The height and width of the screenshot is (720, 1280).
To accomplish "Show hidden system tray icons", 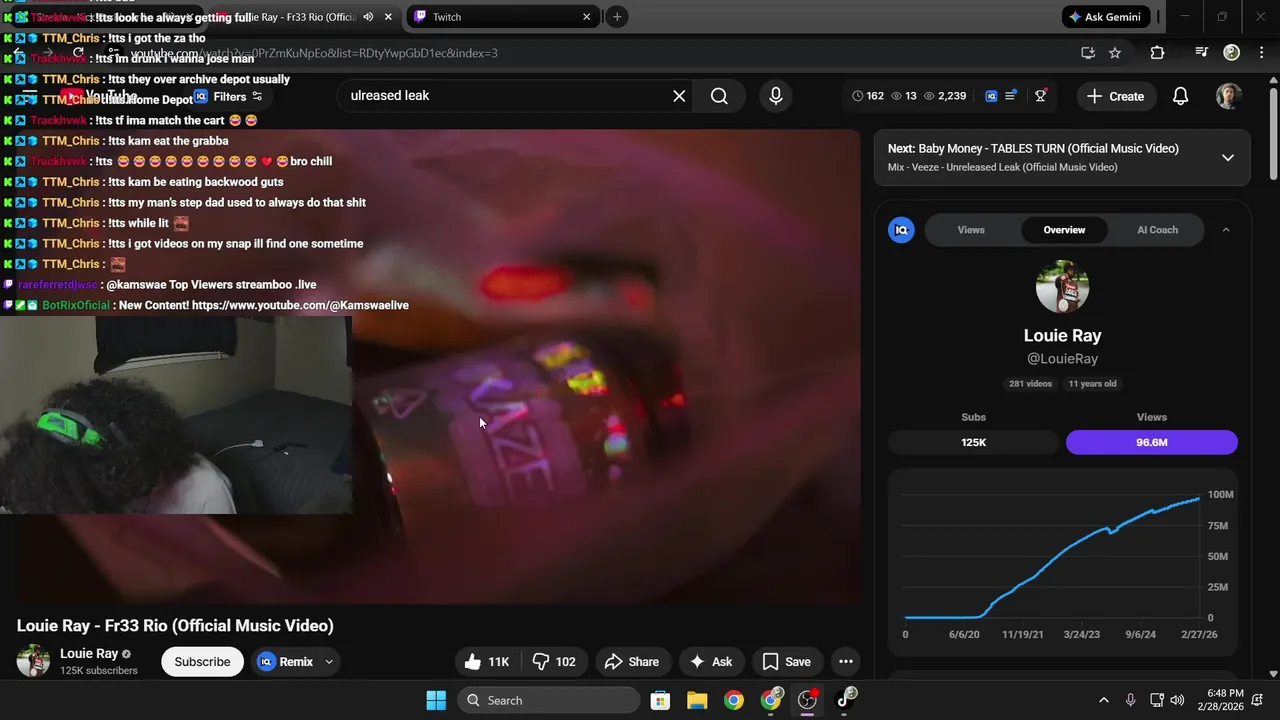I will (x=1103, y=700).
